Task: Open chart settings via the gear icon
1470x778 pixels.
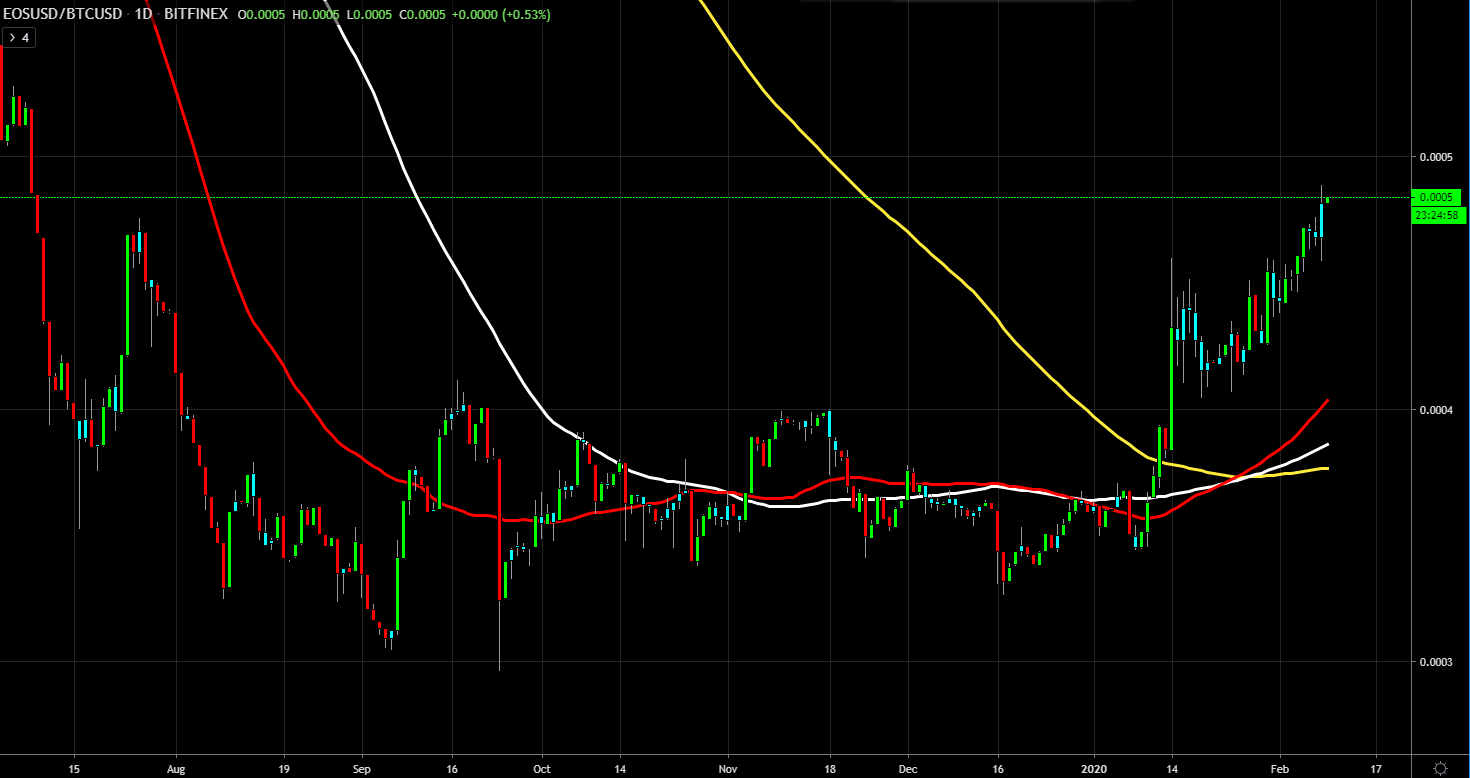Action: coord(1440,767)
